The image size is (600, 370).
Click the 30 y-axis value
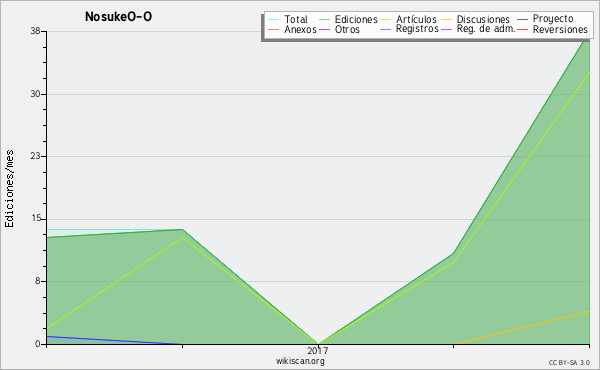click(36, 94)
